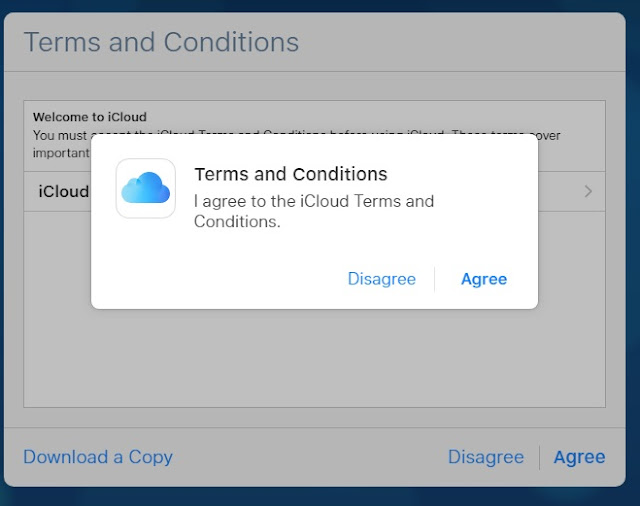
Task: Click the dark blue backdrop outside panel
Action: click(x=318, y=497)
